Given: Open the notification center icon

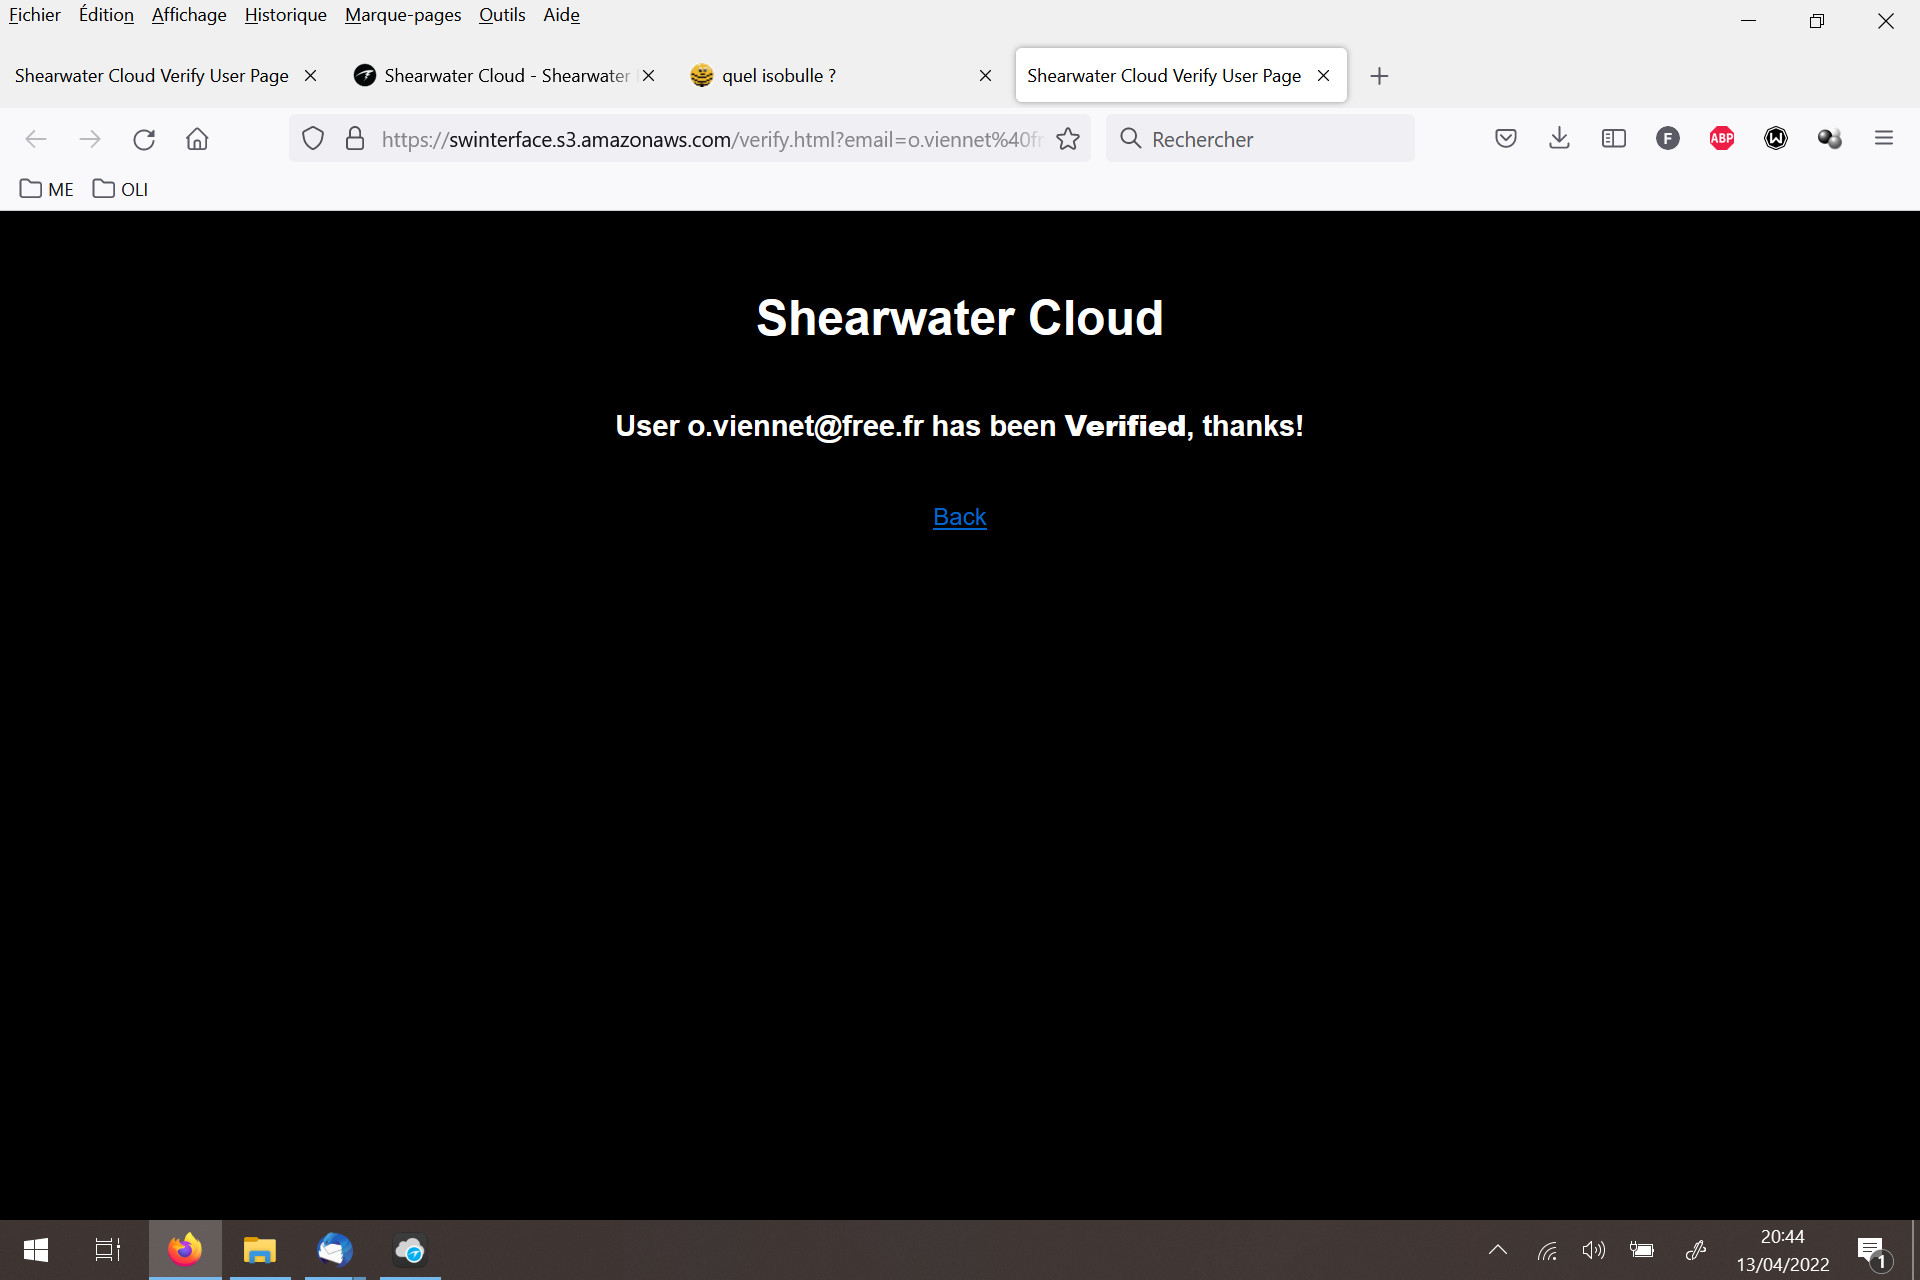Looking at the screenshot, I should (1872, 1252).
